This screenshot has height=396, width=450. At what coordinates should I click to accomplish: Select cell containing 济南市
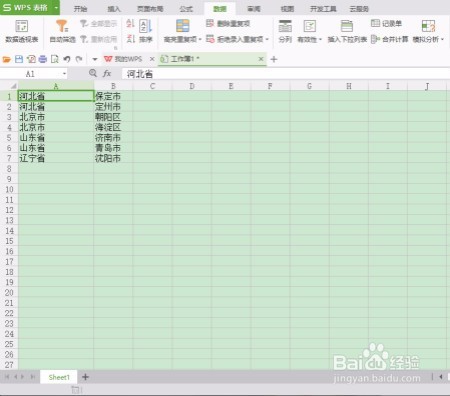click(113, 138)
